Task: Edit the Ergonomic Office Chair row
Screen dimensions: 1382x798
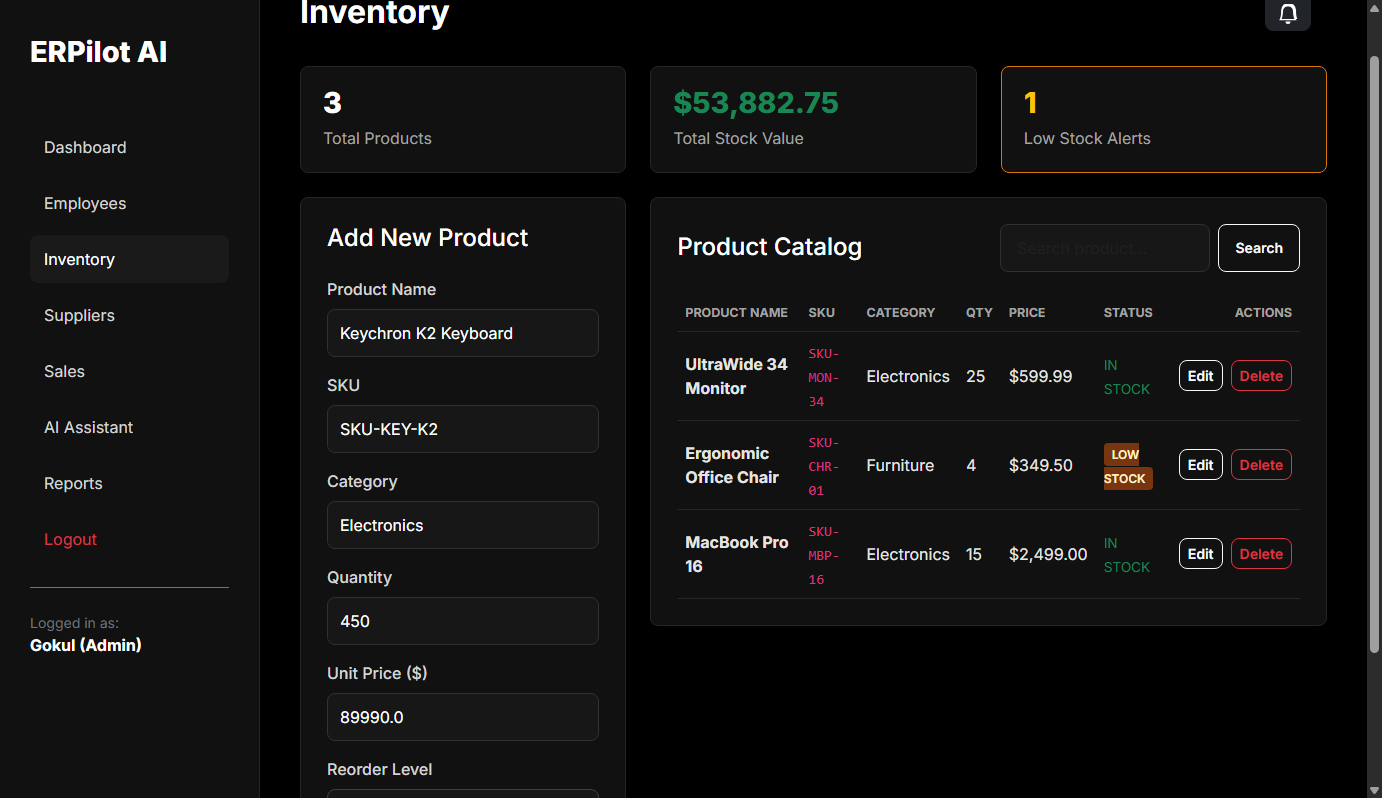Action: tap(1200, 465)
